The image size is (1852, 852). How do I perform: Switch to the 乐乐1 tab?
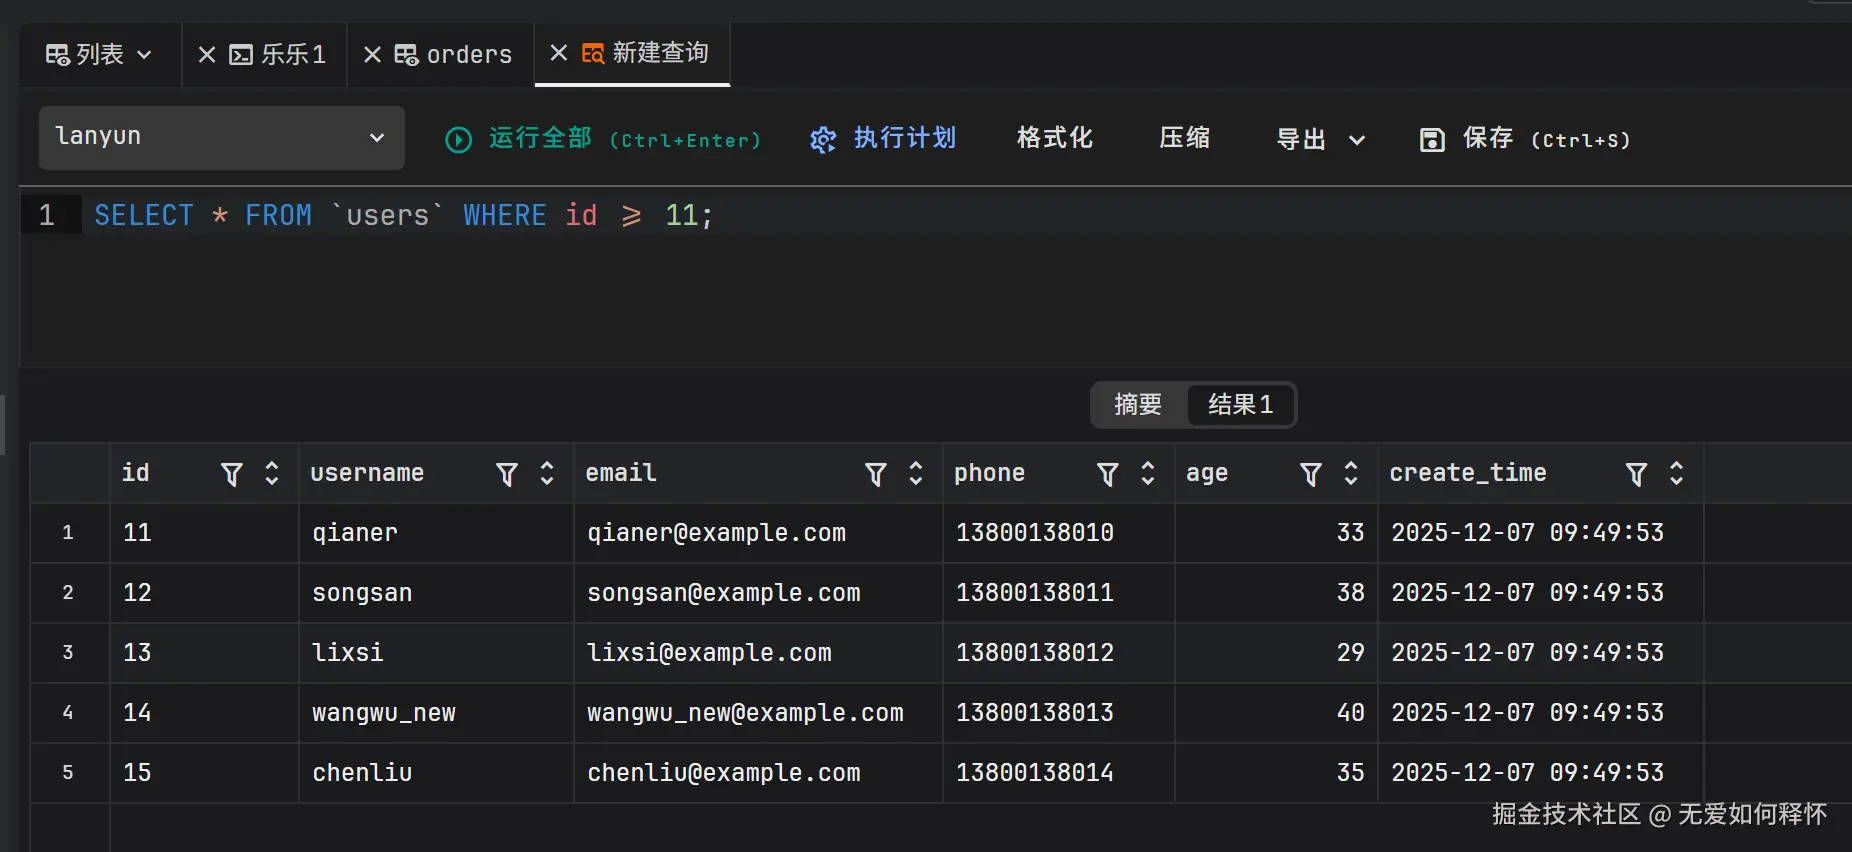293,54
